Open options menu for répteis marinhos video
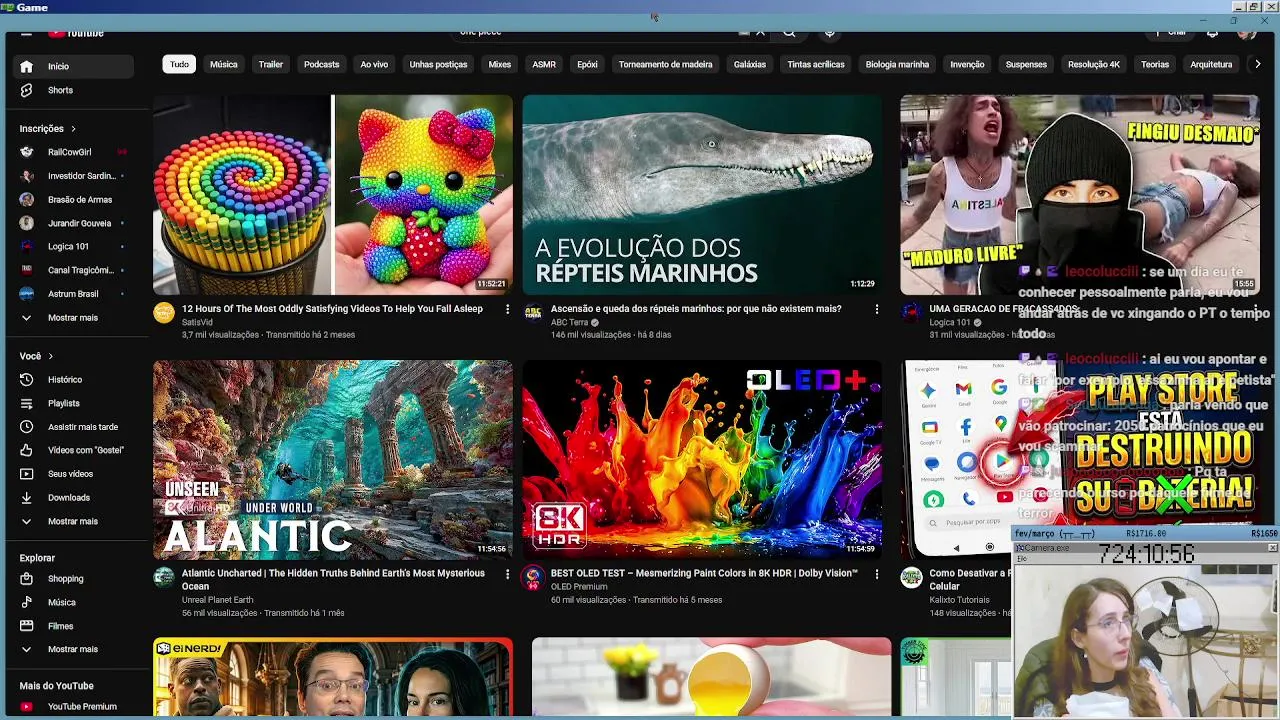This screenshot has height=720, width=1280. click(x=877, y=310)
